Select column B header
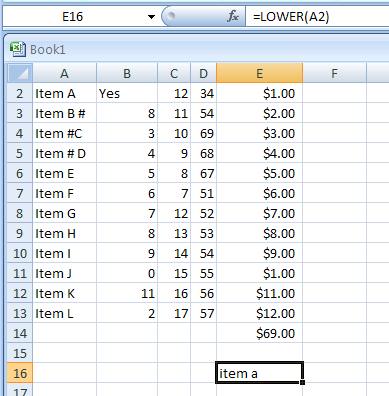Image resolution: width=389 pixels, height=396 pixels. click(x=127, y=73)
